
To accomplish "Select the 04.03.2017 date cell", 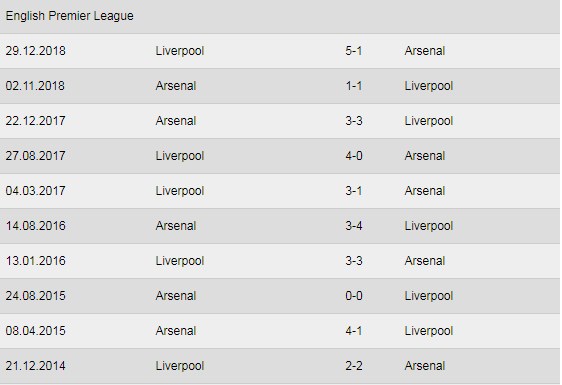I will coord(35,191).
